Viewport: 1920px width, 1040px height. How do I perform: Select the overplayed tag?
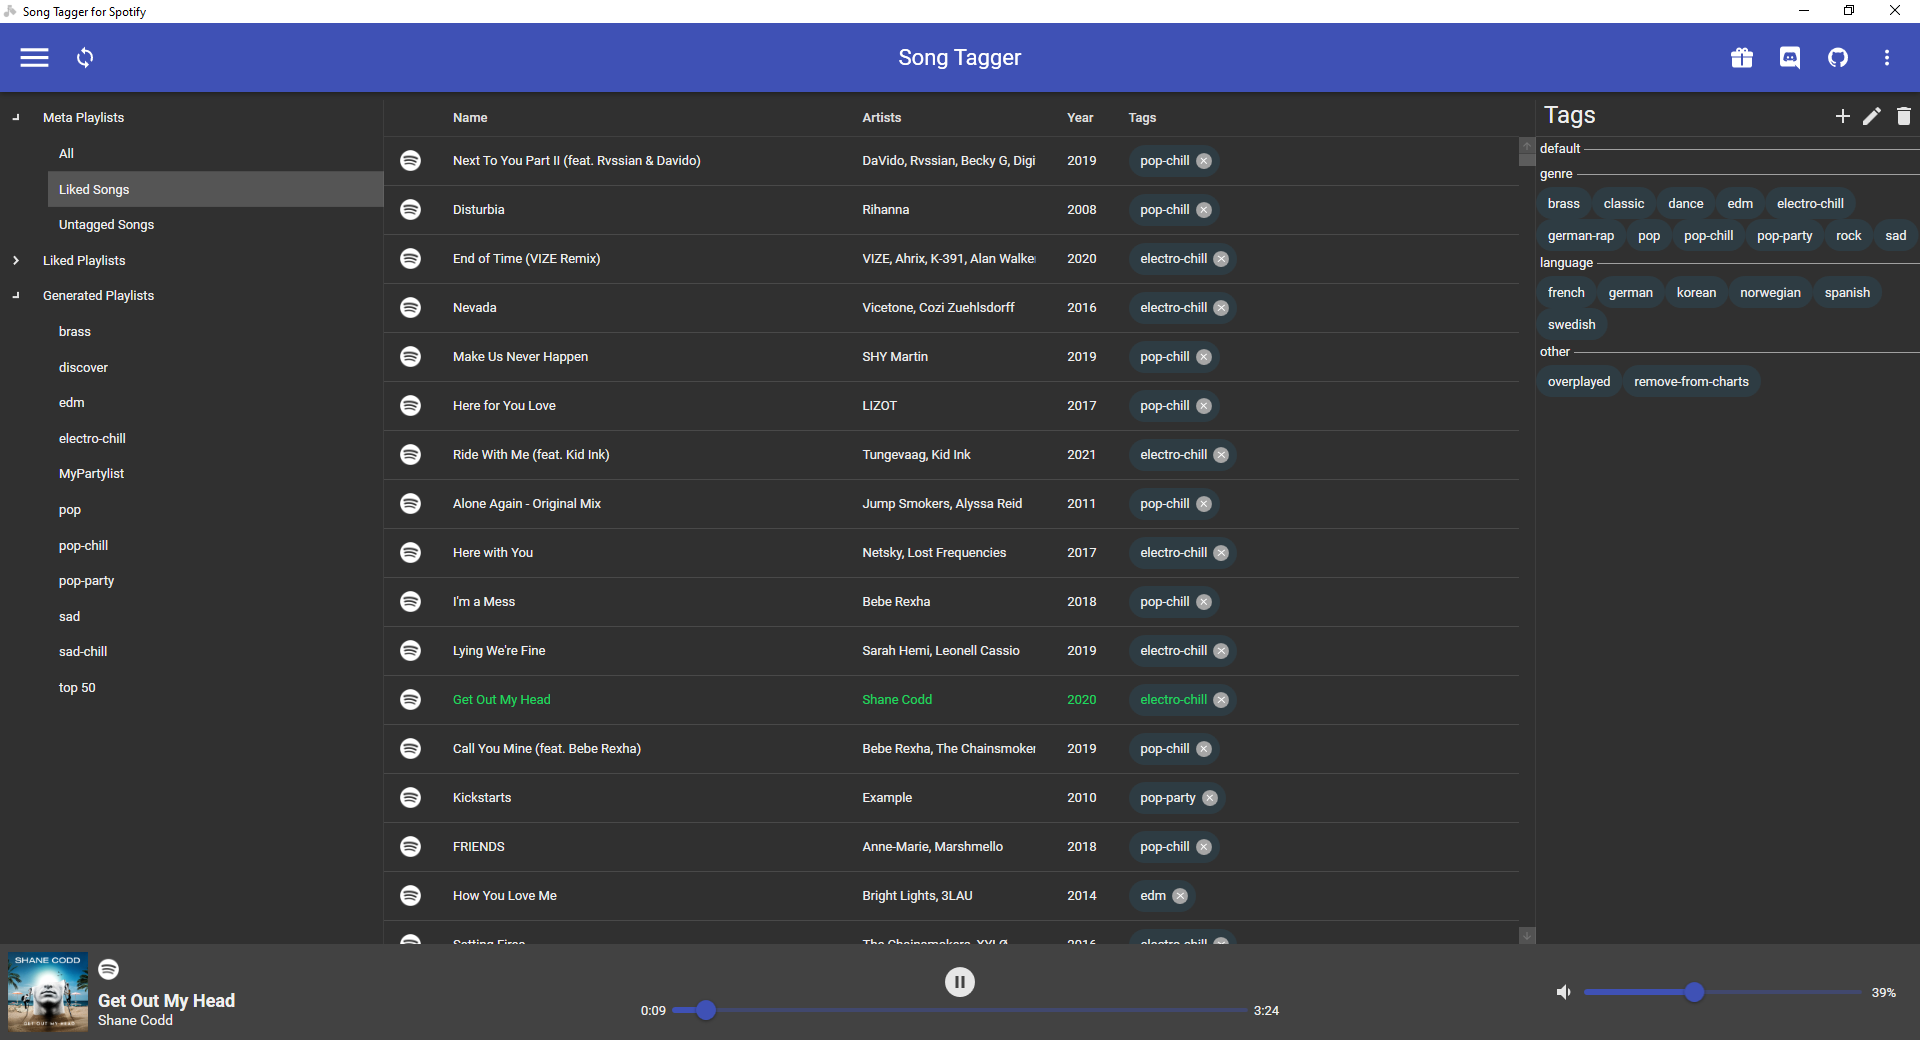click(x=1579, y=382)
